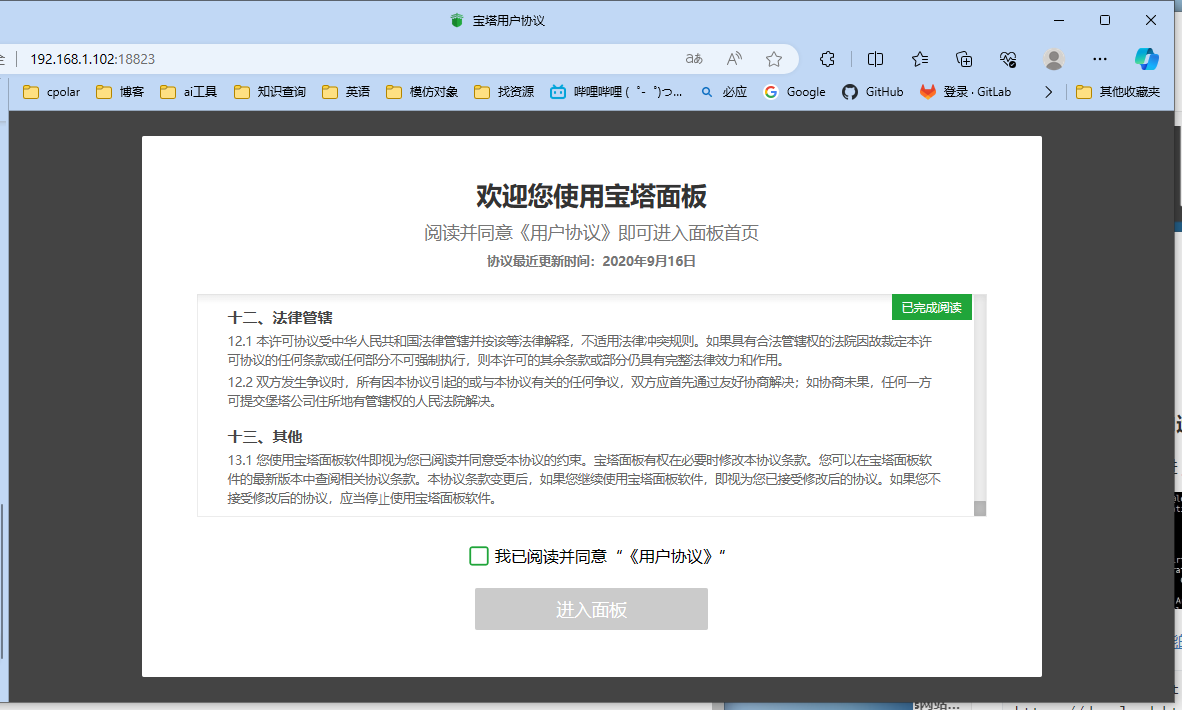Open the 英语 bookmarks folder
This screenshot has width=1182, height=710.
346,92
